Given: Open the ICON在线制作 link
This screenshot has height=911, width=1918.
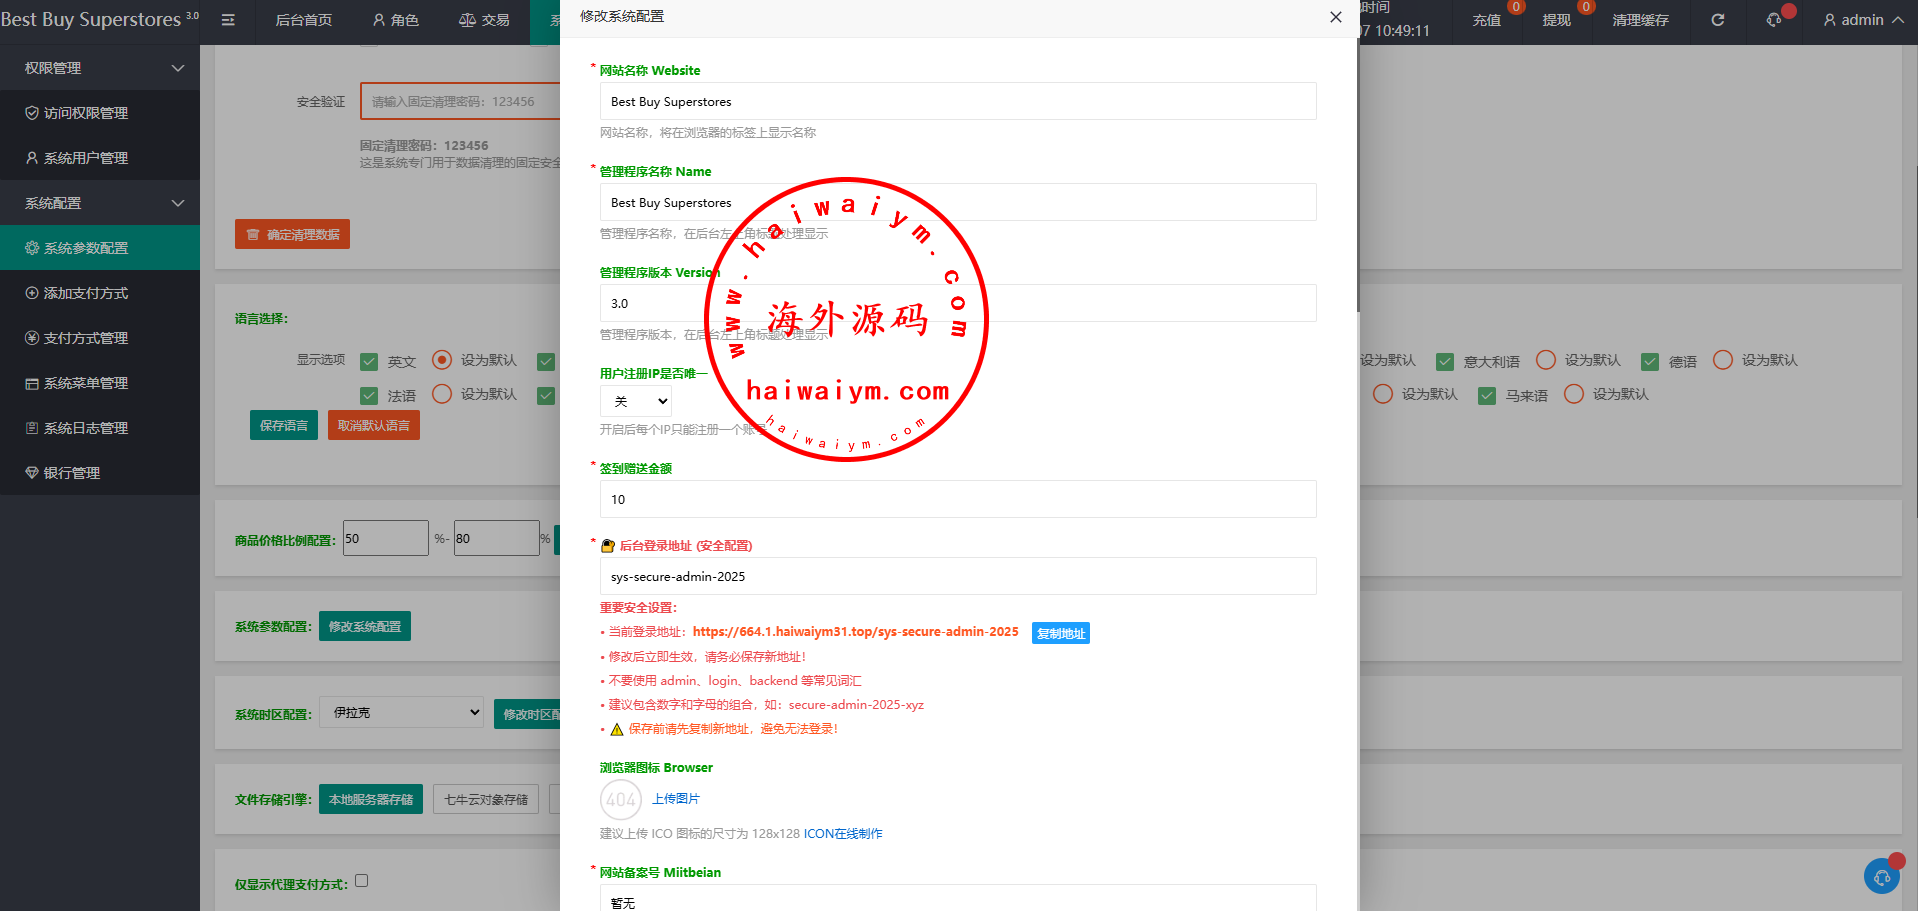Looking at the screenshot, I should (842, 834).
